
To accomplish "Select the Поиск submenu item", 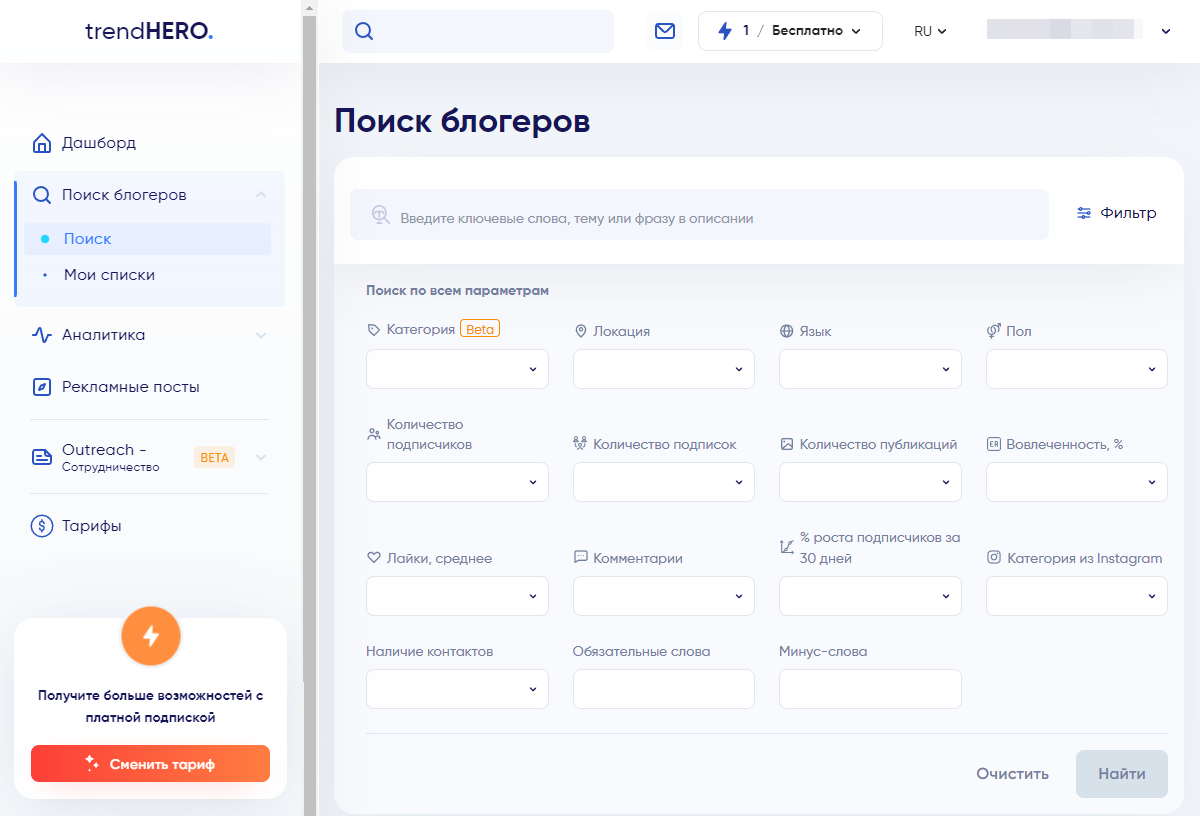I will (88, 239).
